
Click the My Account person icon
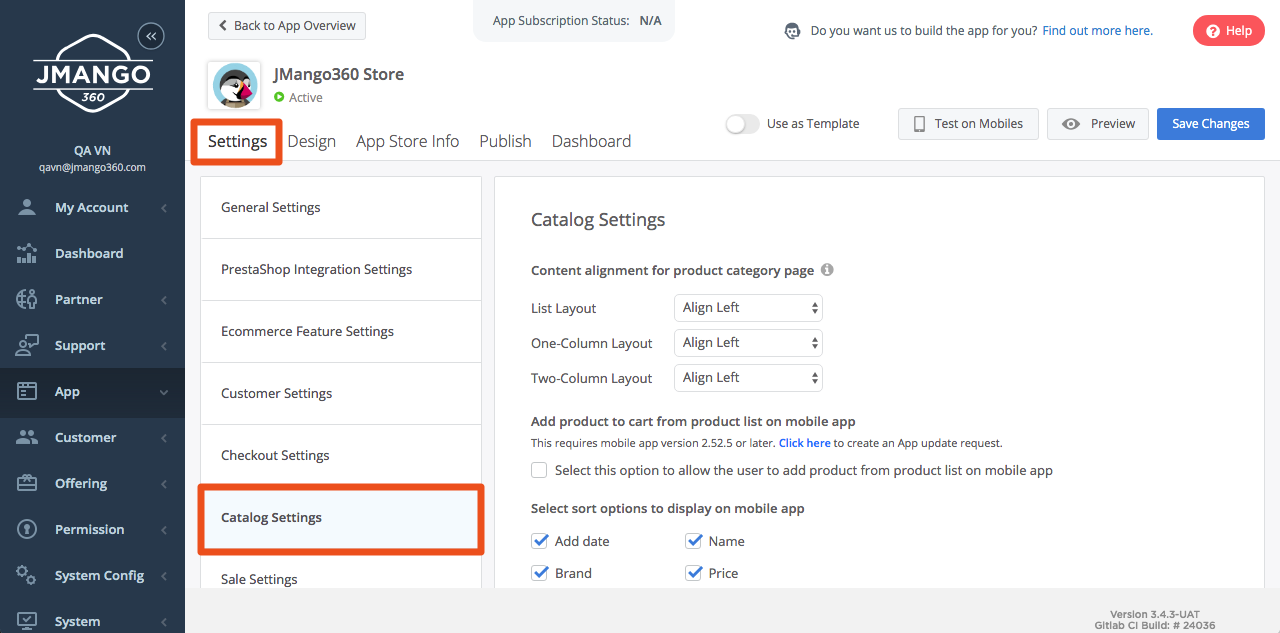pos(27,207)
